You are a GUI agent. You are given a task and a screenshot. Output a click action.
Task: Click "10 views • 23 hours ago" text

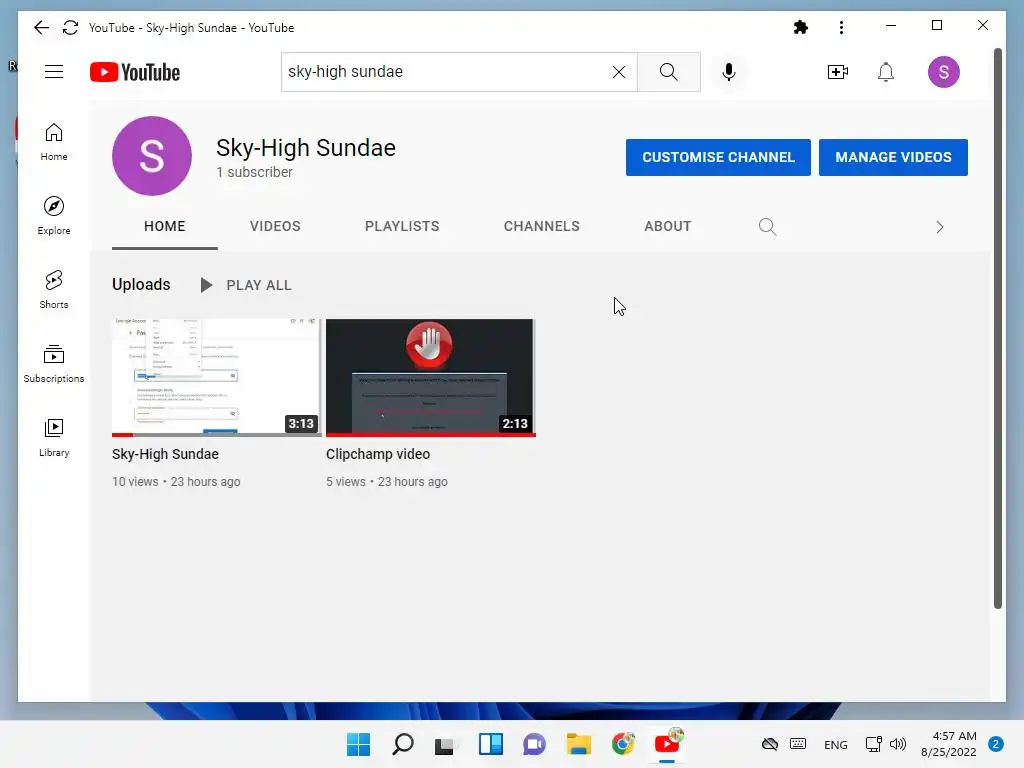click(x=176, y=482)
